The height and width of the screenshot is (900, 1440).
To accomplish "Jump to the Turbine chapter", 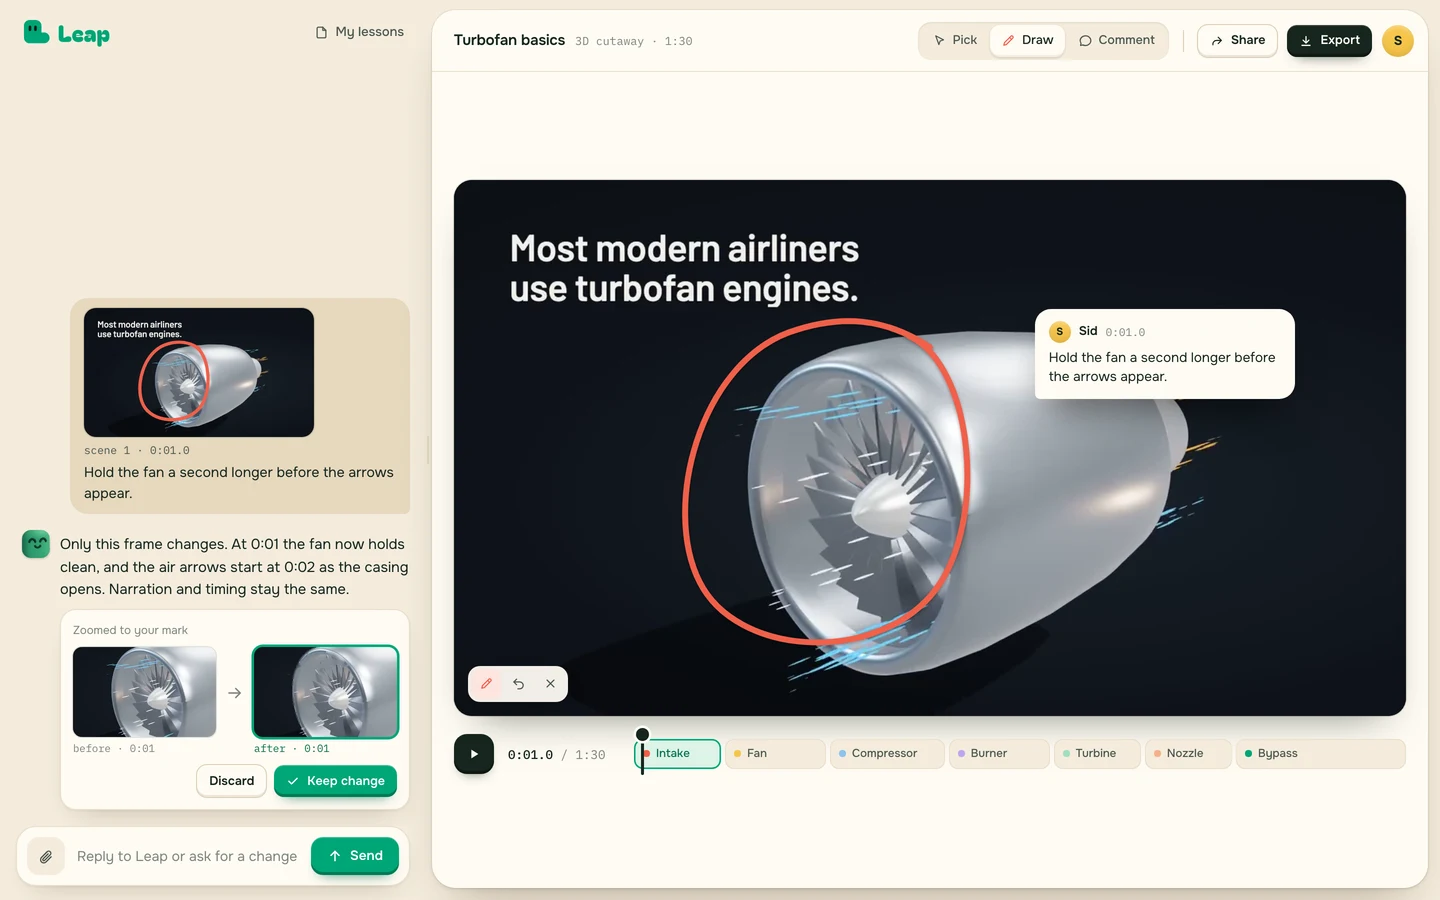I will [1097, 754].
